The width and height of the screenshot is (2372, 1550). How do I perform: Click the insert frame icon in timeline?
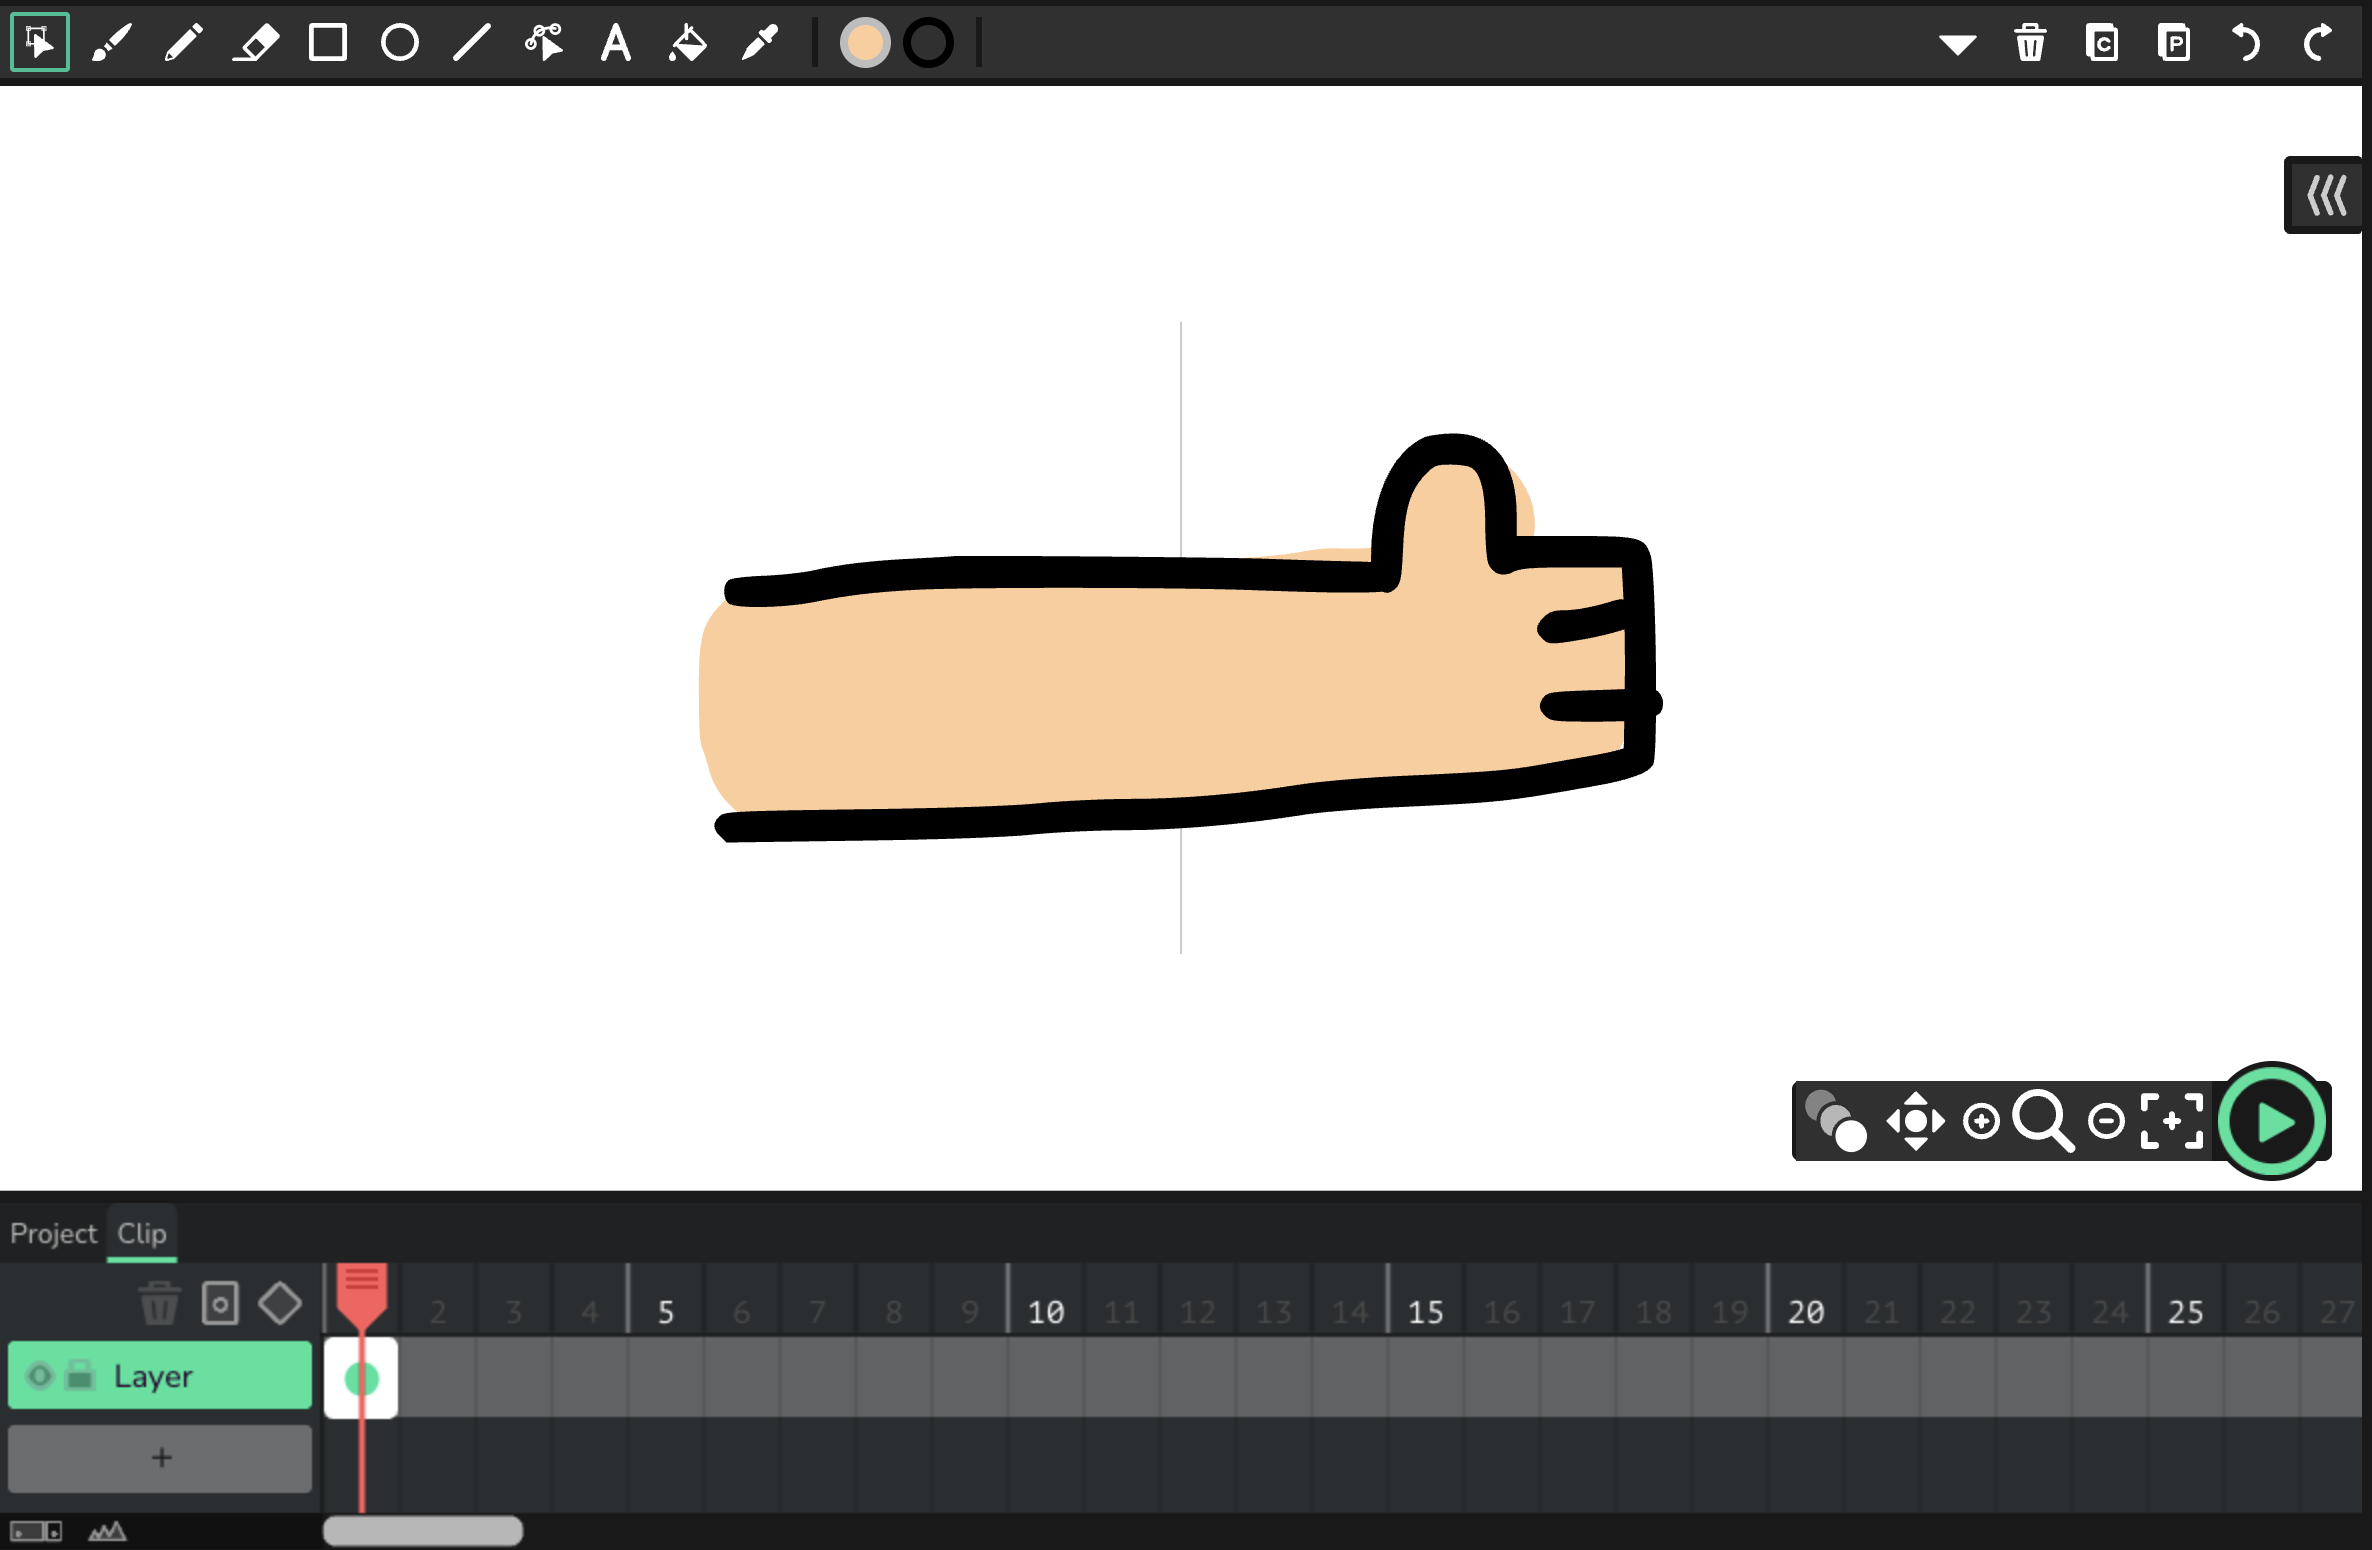coord(220,1303)
